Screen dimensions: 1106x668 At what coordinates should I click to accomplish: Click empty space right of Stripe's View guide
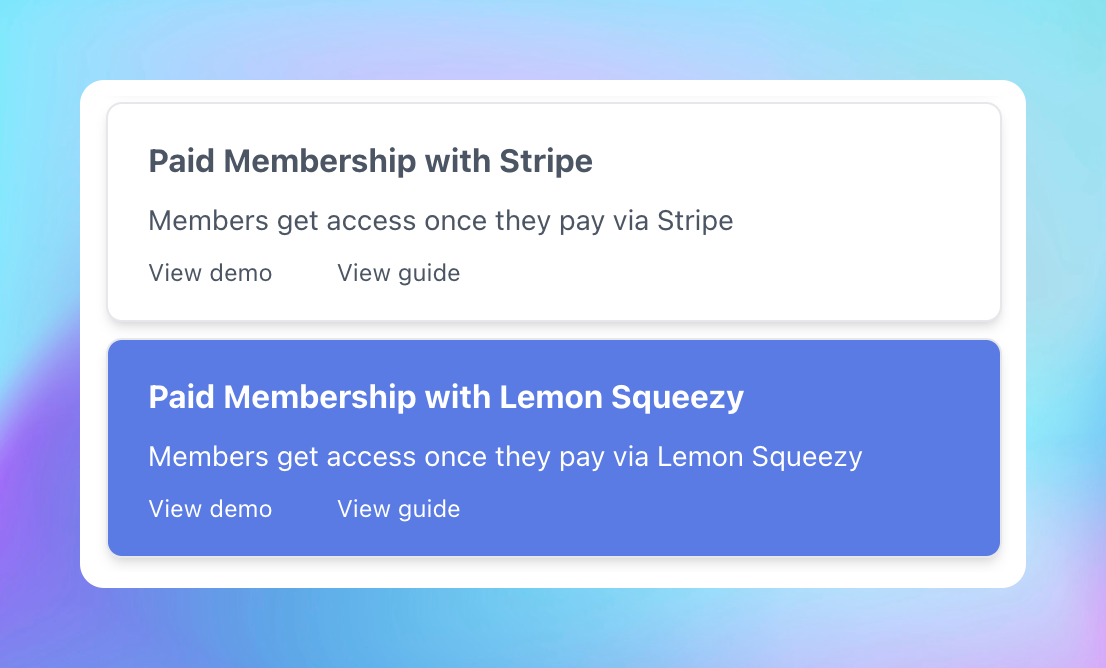coord(700,273)
